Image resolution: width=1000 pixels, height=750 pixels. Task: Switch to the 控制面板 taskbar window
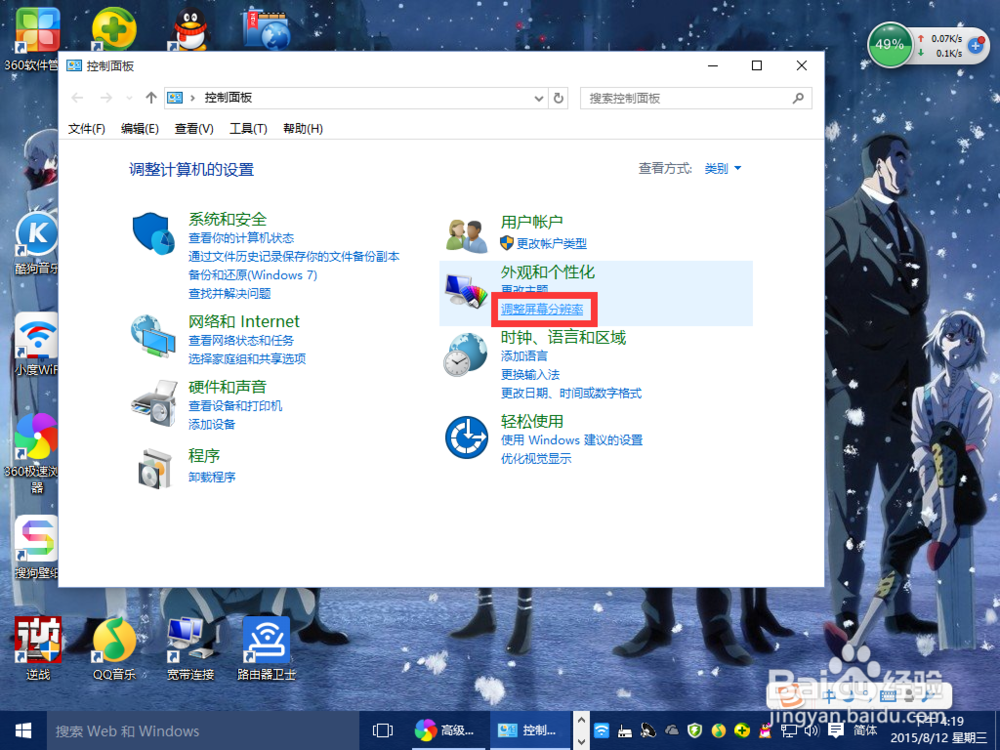click(x=529, y=731)
